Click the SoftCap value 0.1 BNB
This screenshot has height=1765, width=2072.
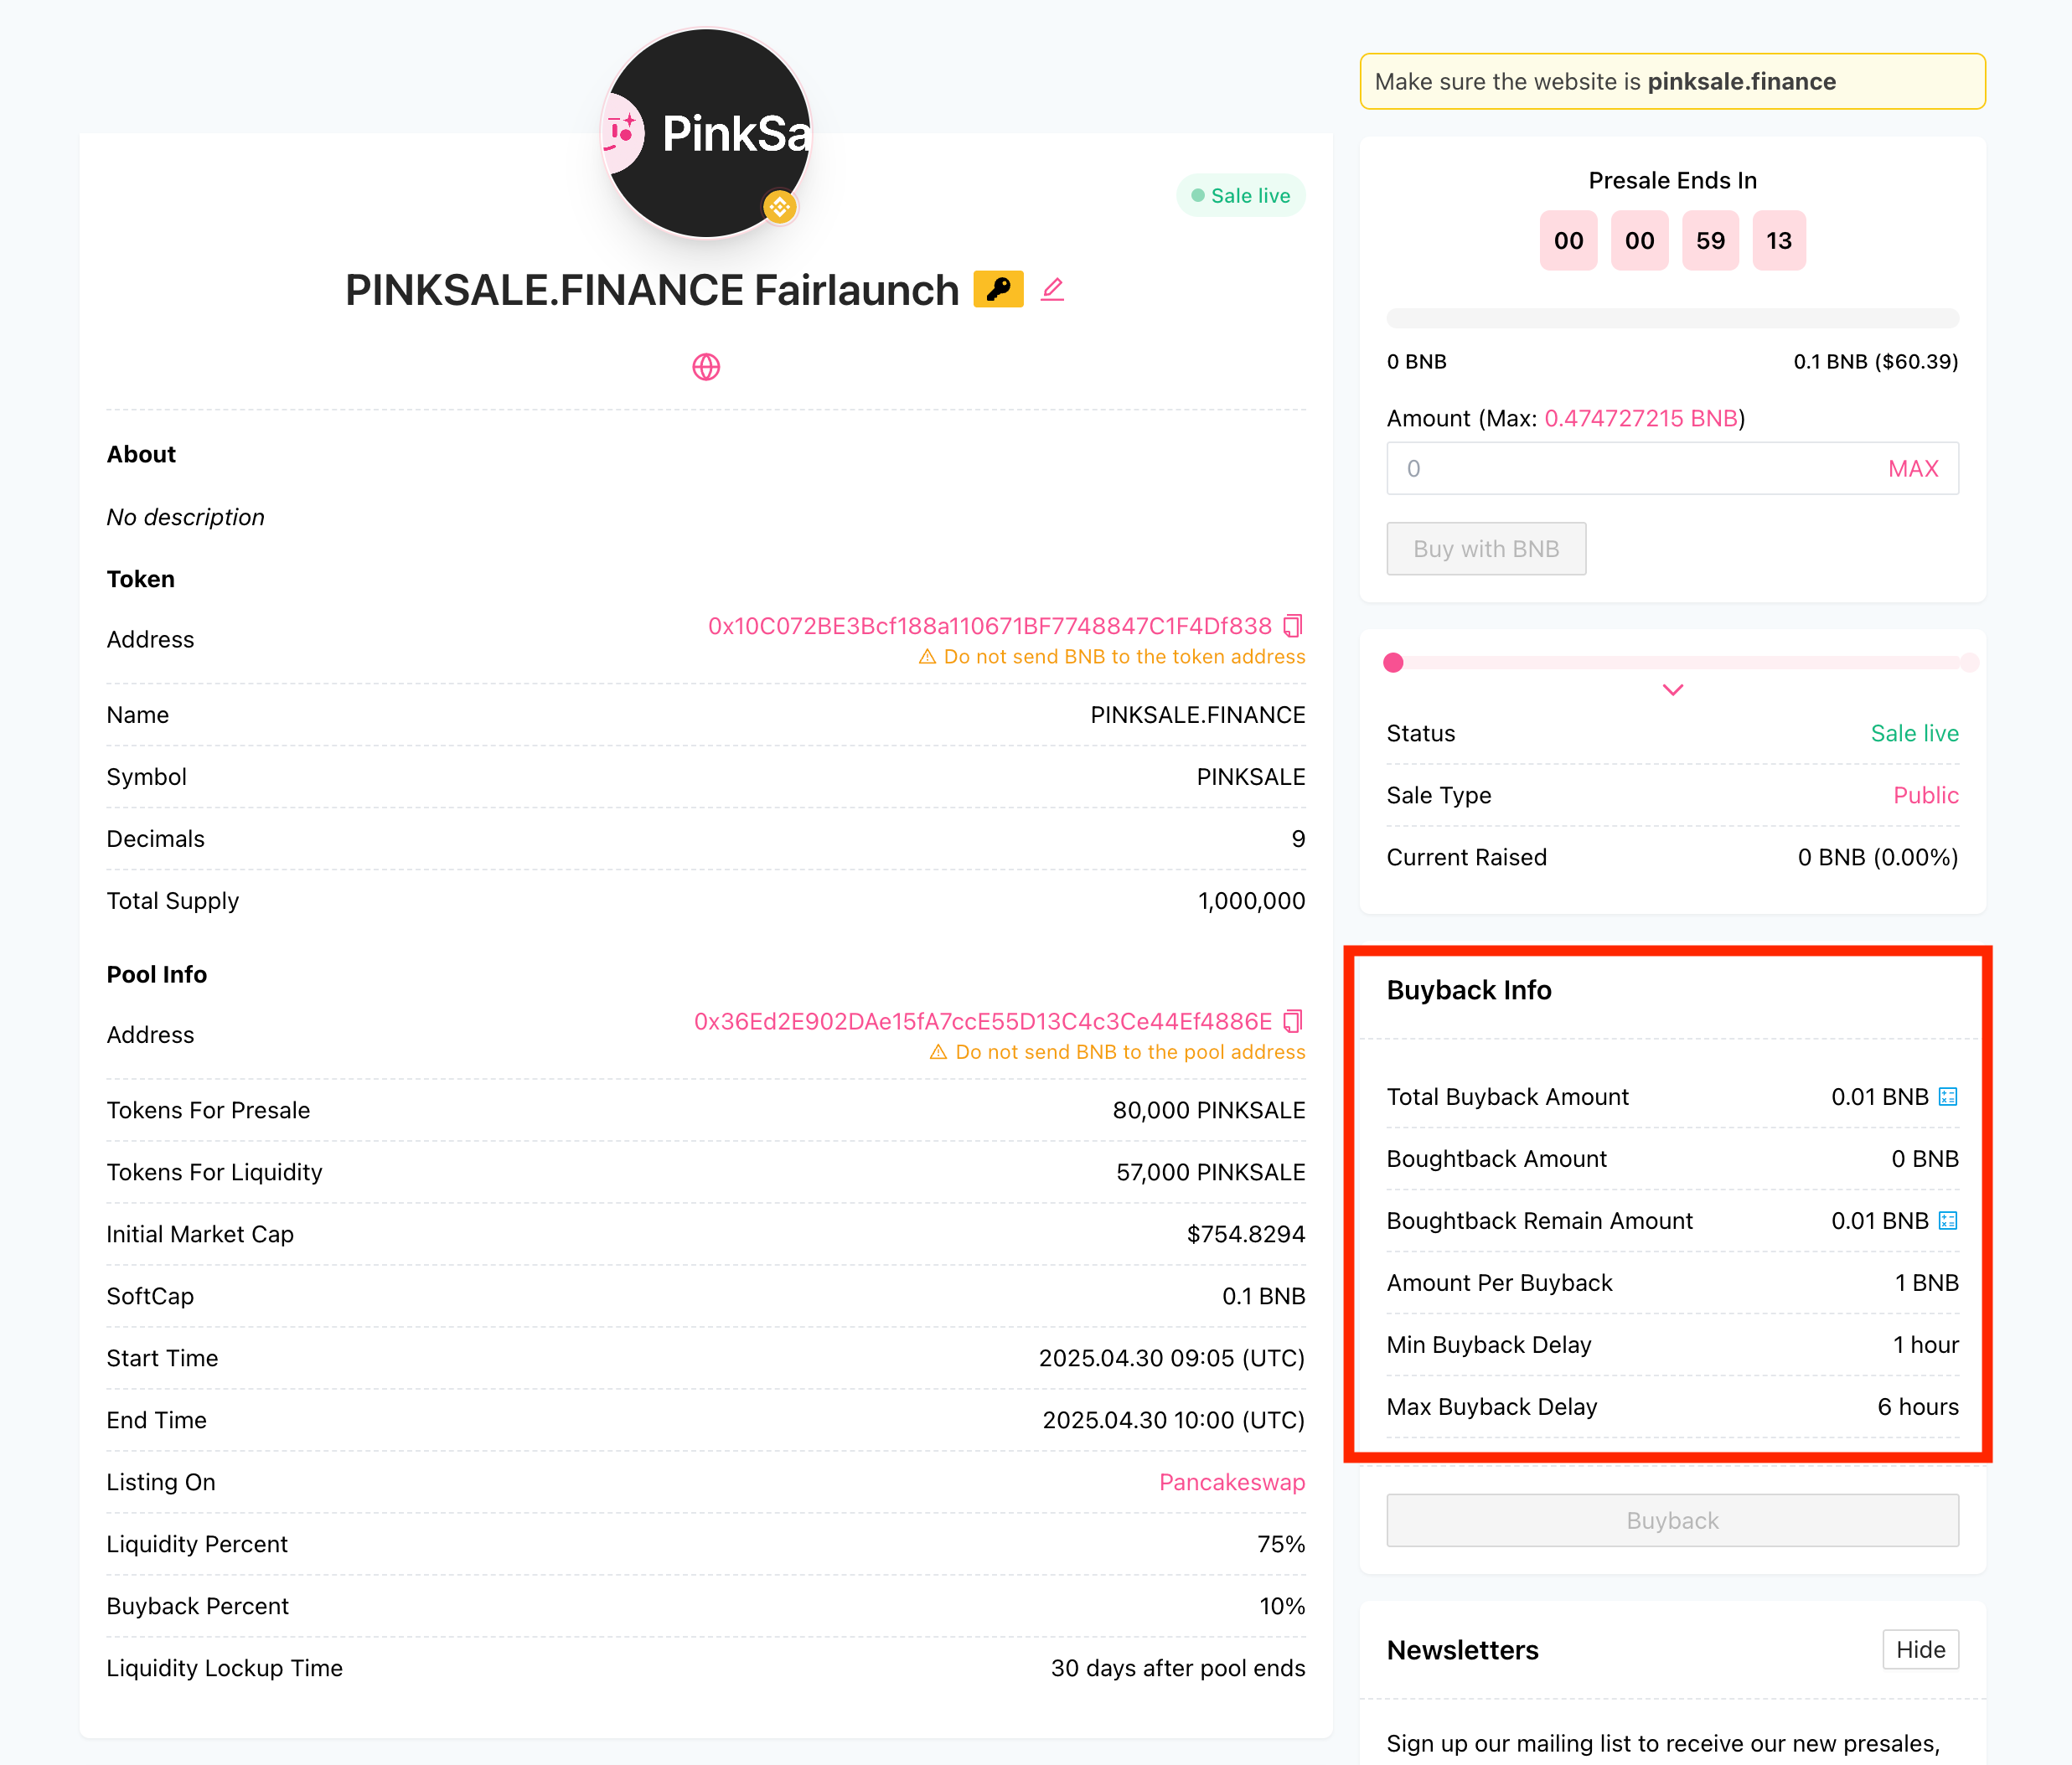point(1263,1296)
